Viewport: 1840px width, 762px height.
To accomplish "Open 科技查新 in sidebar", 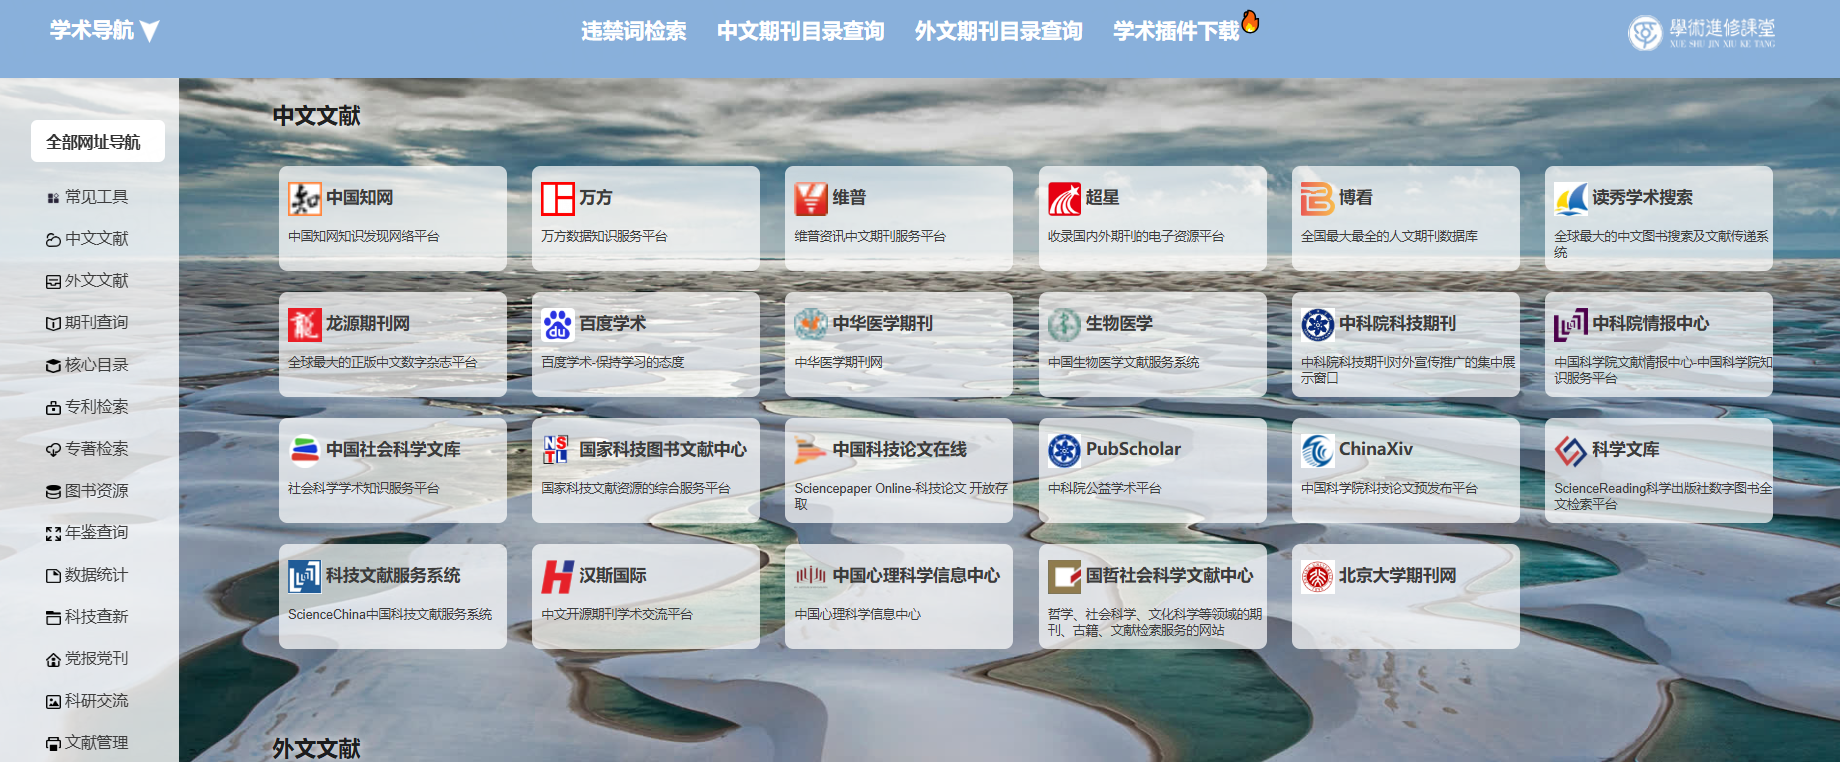I will [x=88, y=617].
